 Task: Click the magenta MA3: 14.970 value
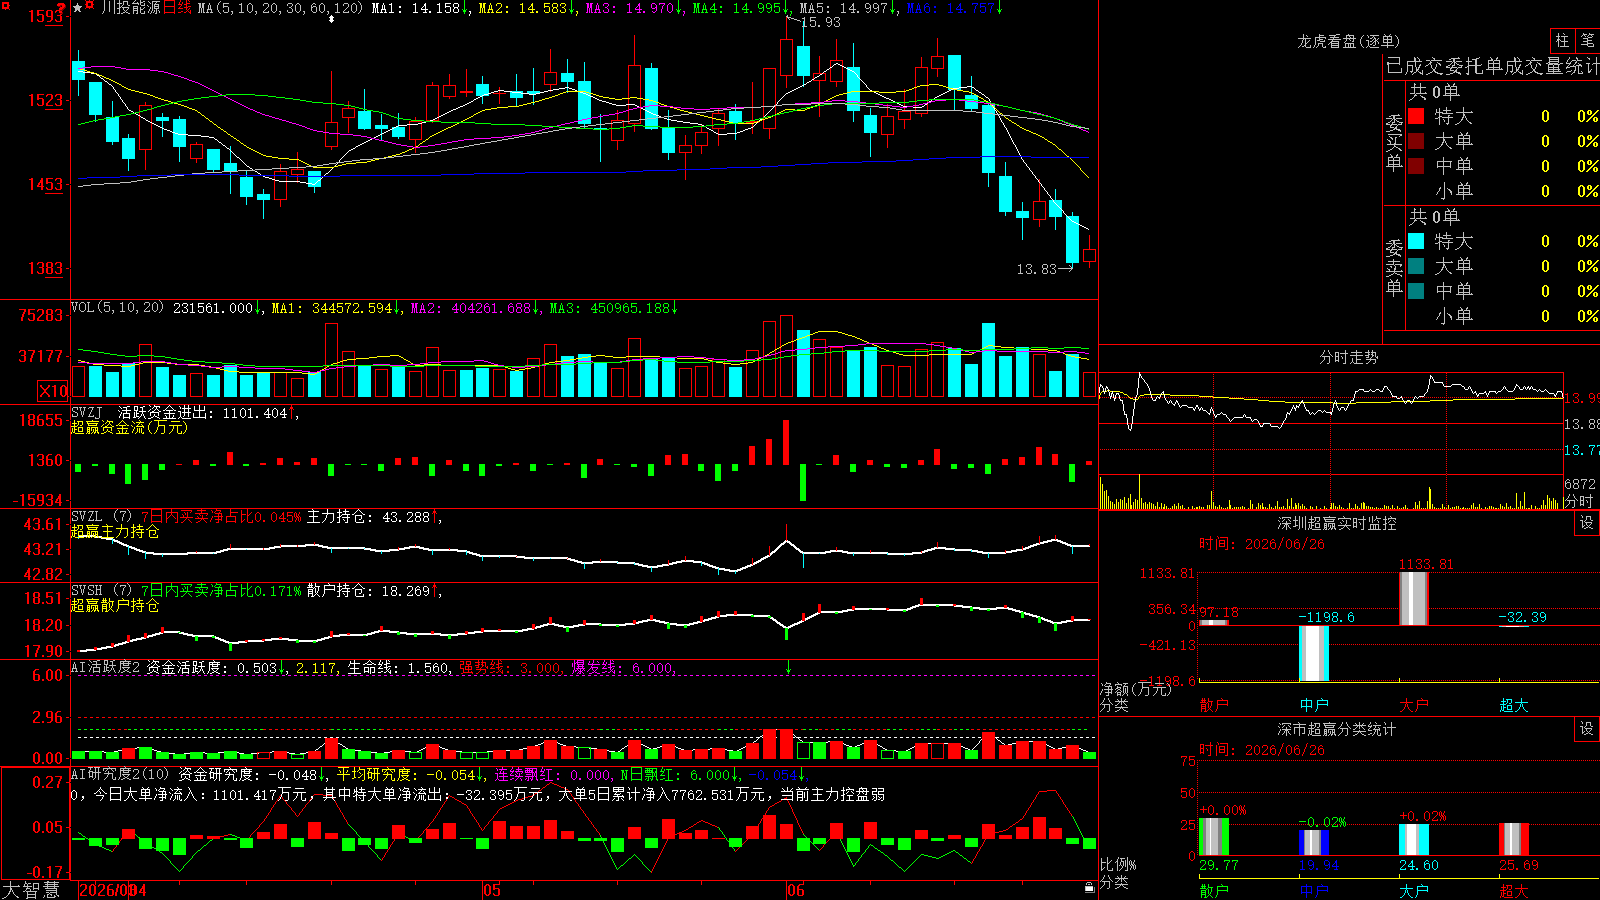pyautogui.click(x=633, y=8)
